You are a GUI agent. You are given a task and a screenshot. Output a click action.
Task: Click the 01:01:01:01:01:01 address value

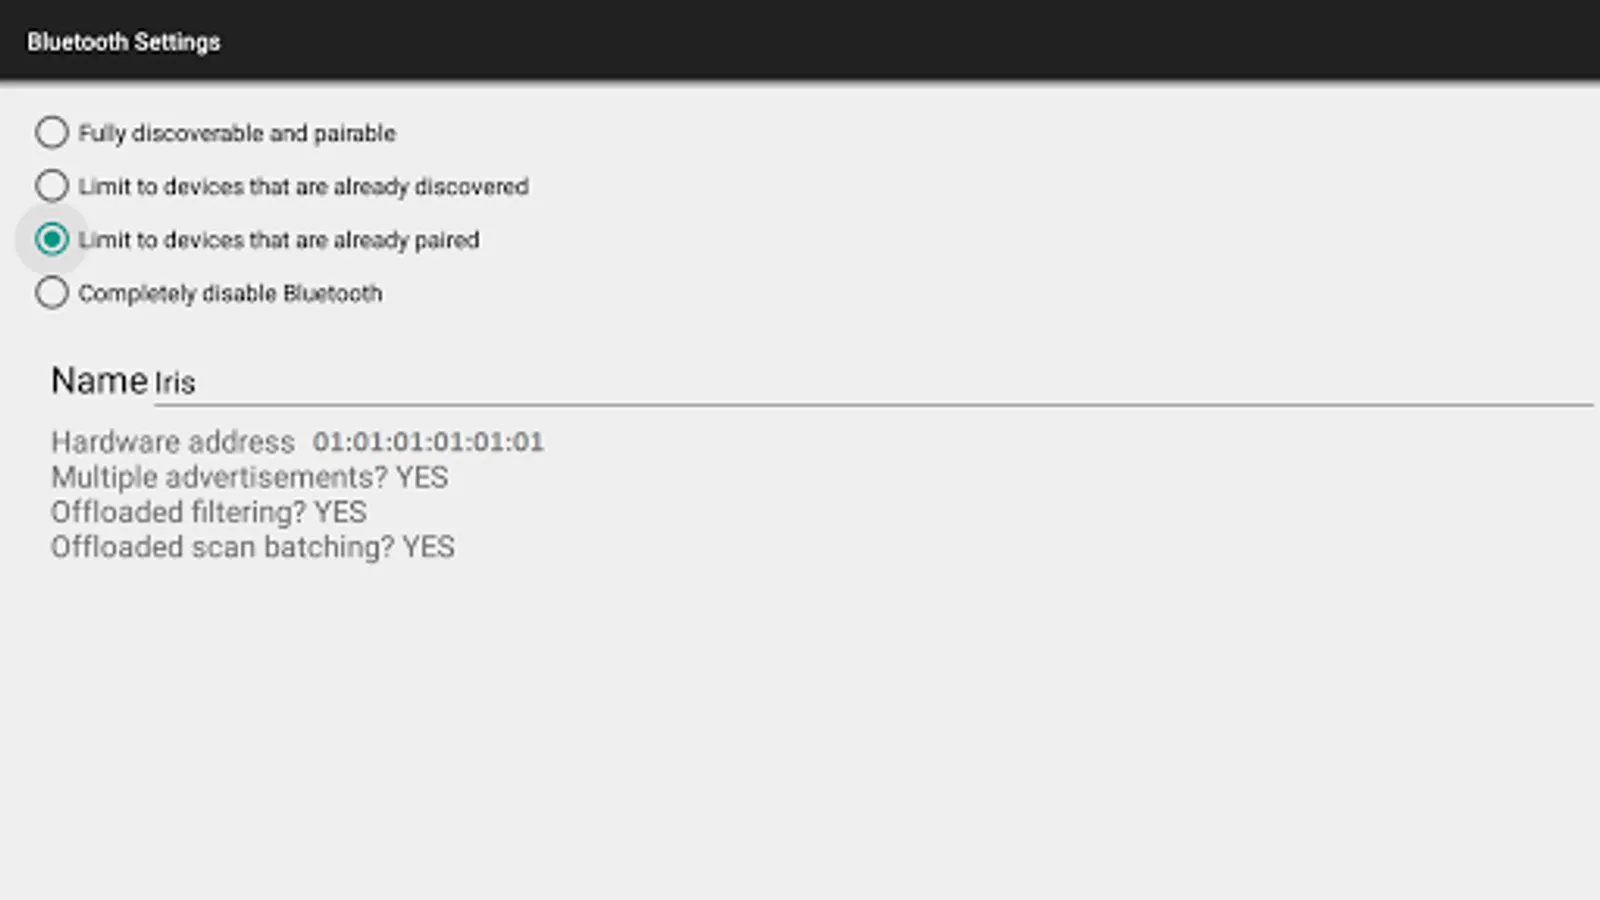click(x=428, y=442)
